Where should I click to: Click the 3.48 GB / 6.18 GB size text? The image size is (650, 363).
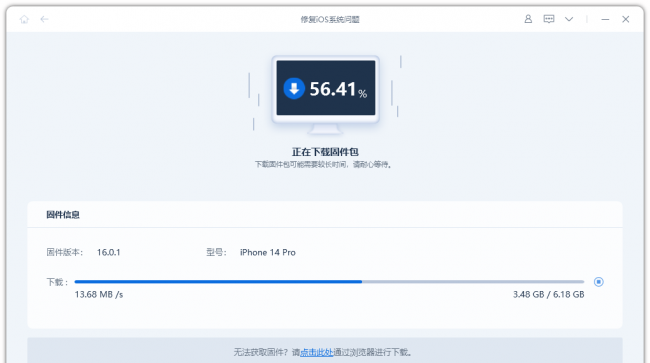click(x=548, y=295)
